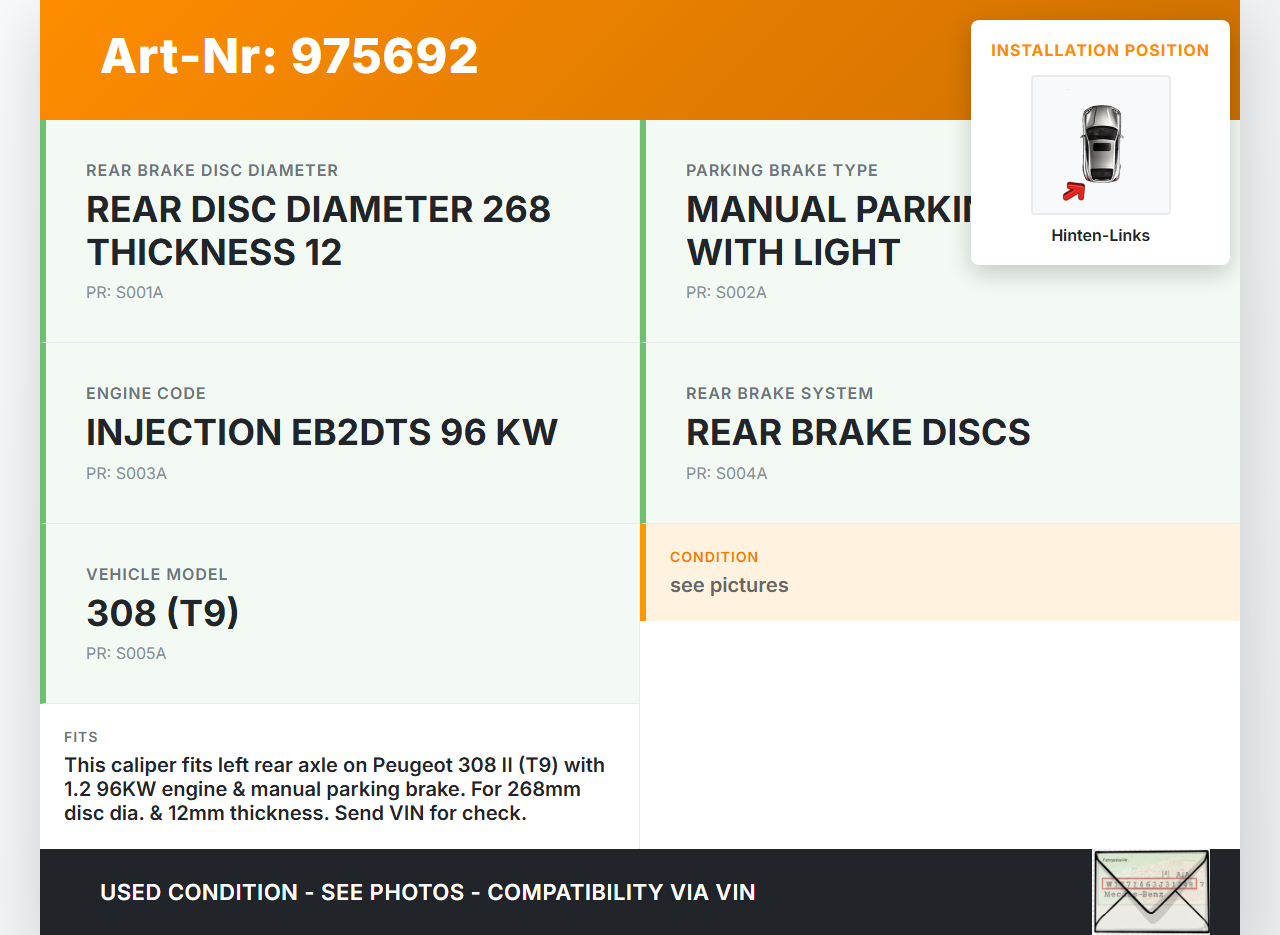Image resolution: width=1280 pixels, height=935 pixels.
Task: Click the Engine Code label
Action: click(146, 393)
